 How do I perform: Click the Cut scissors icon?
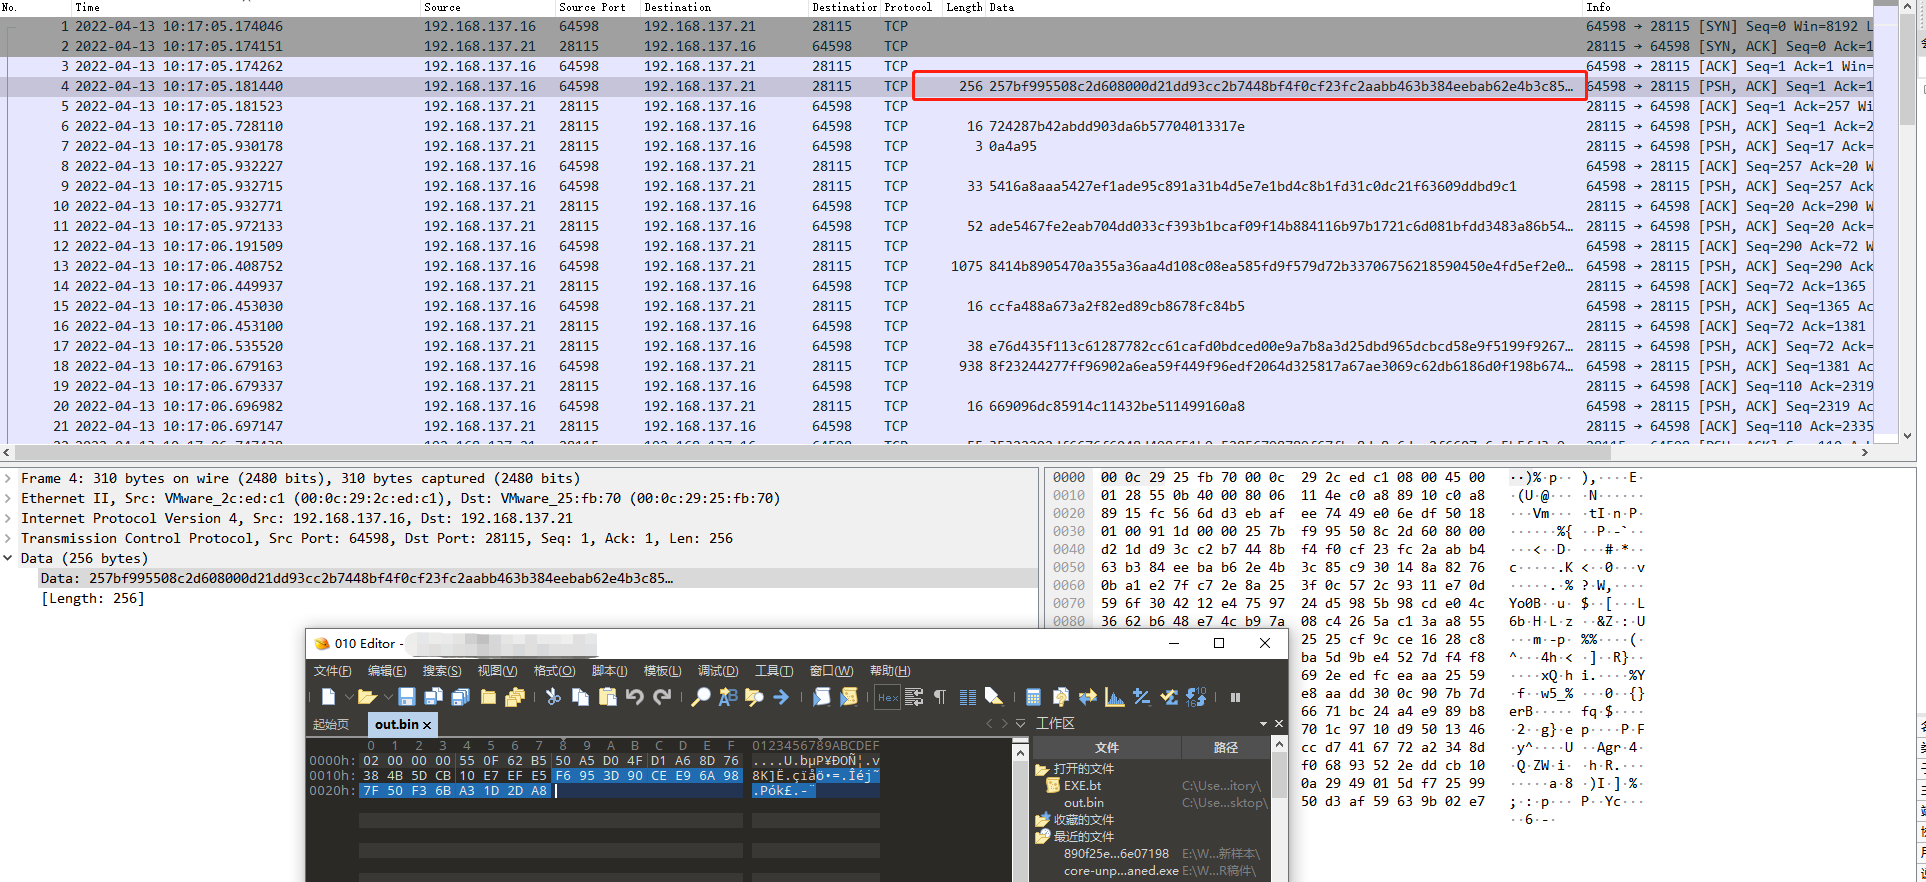553,697
